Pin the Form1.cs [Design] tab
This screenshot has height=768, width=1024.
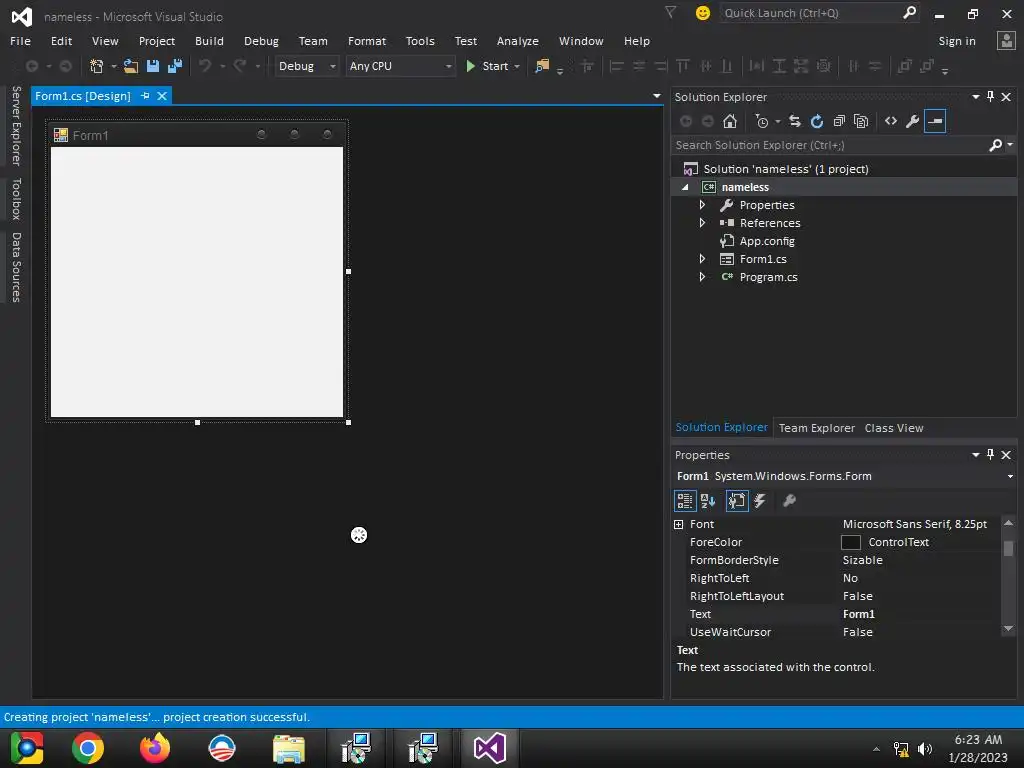coord(145,96)
